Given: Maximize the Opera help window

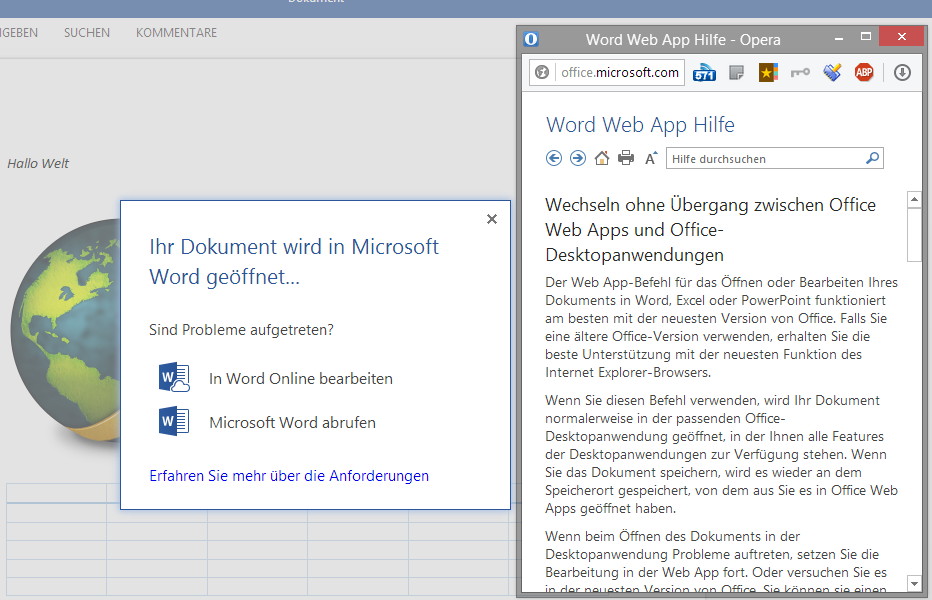Looking at the screenshot, I should click(x=865, y=37).
